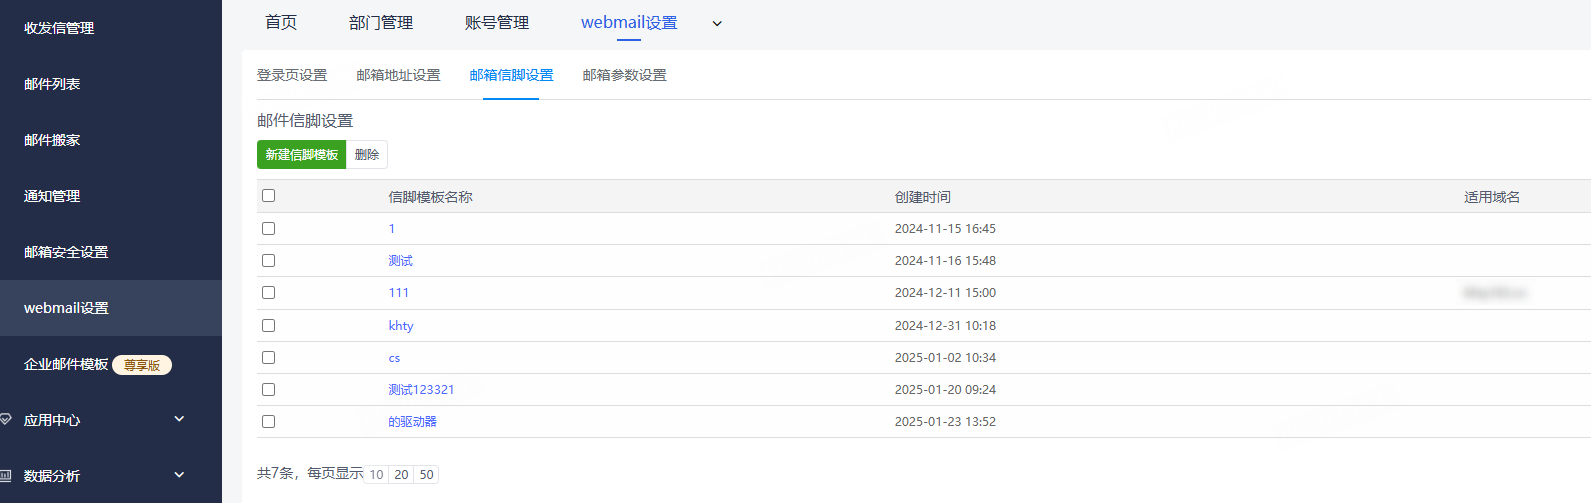This screenshot has width=1591, height=503.
Task: Click the 适用域名 column header
Action: 1492,197
